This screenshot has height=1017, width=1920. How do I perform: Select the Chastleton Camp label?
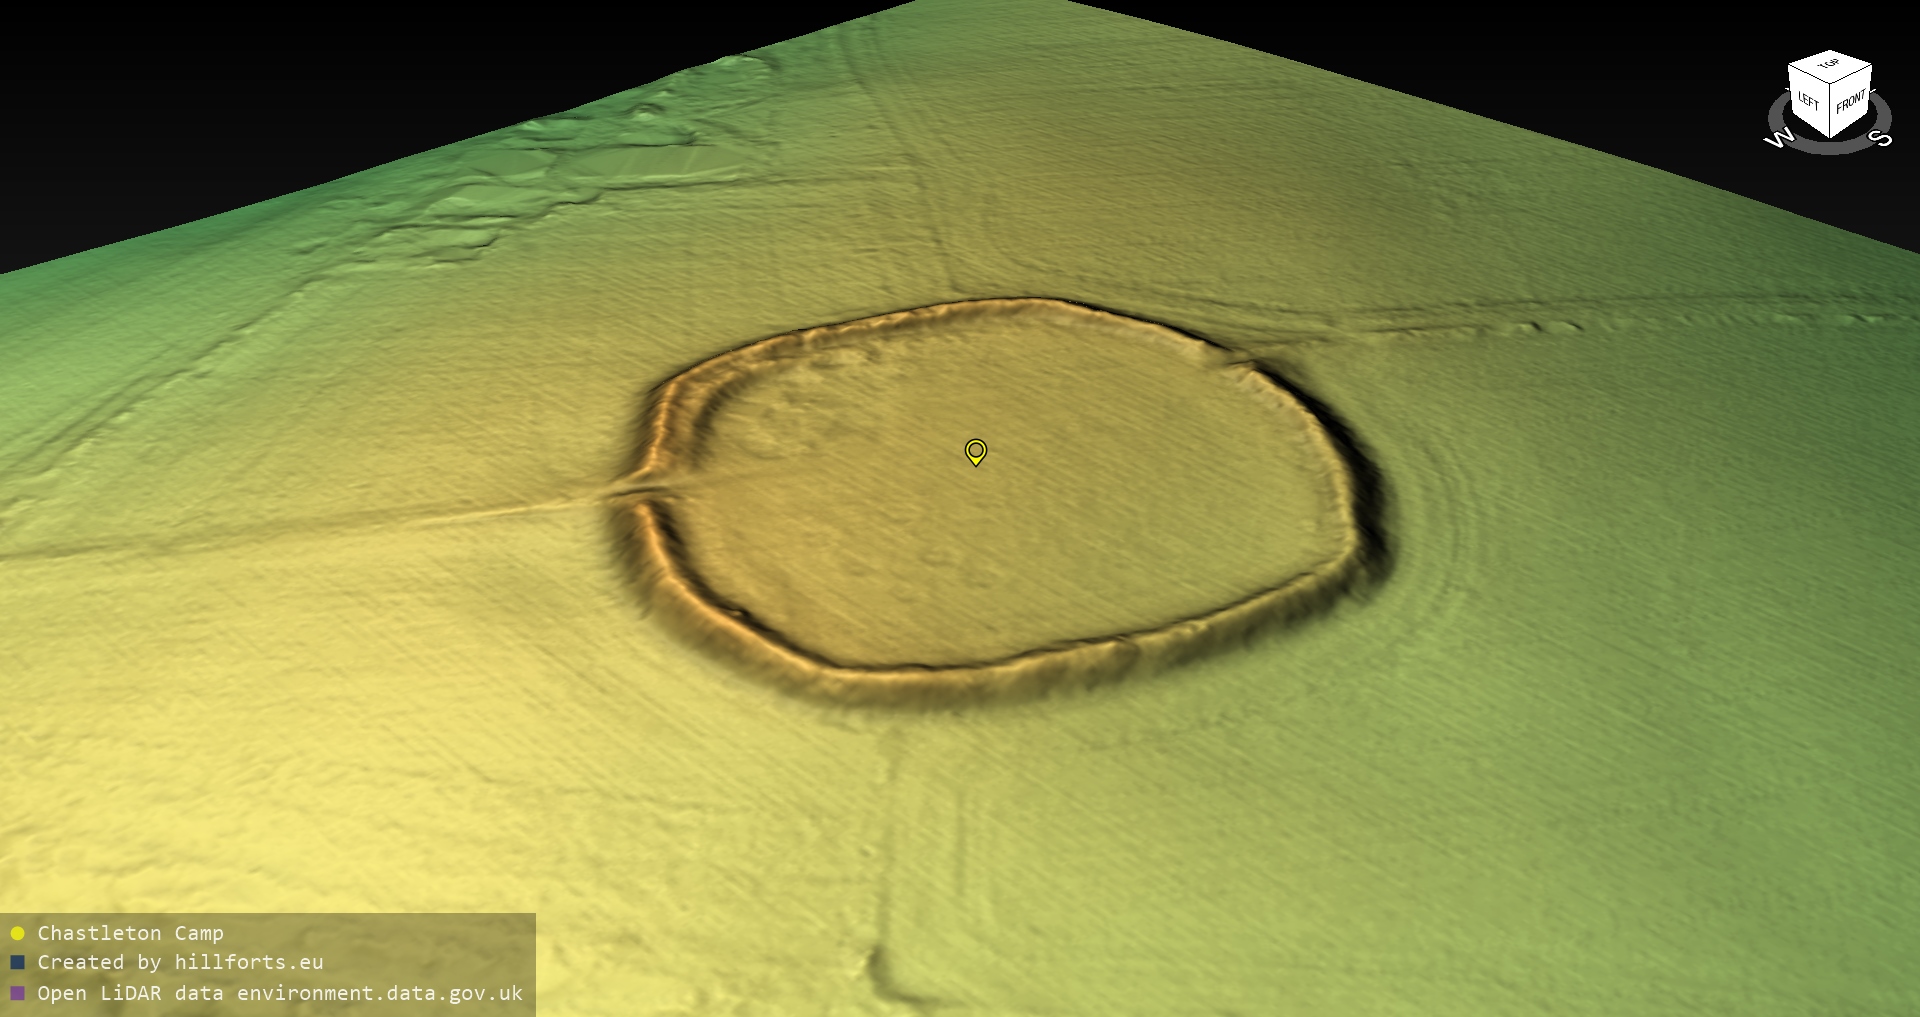(x=130, y=933)
